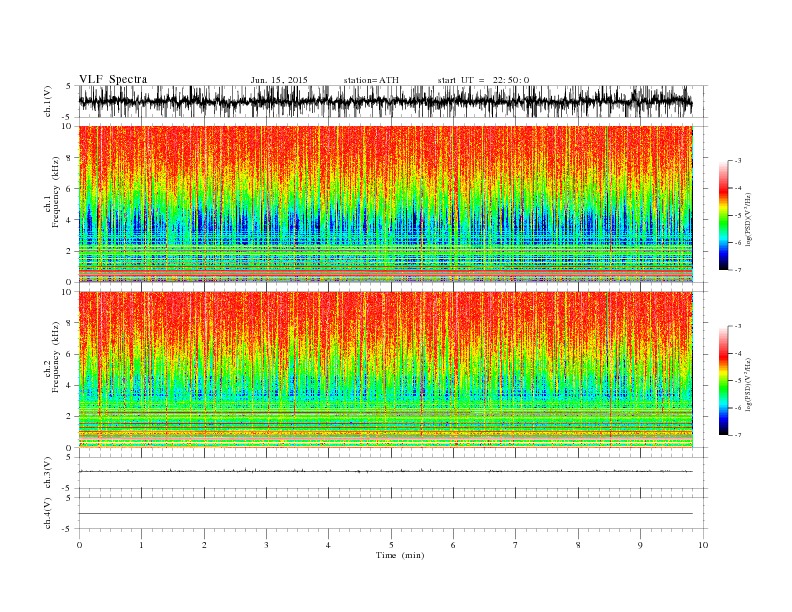
Task: Click ch.2 spectrogram '6' kHz tick label
Action: point(70,354)
